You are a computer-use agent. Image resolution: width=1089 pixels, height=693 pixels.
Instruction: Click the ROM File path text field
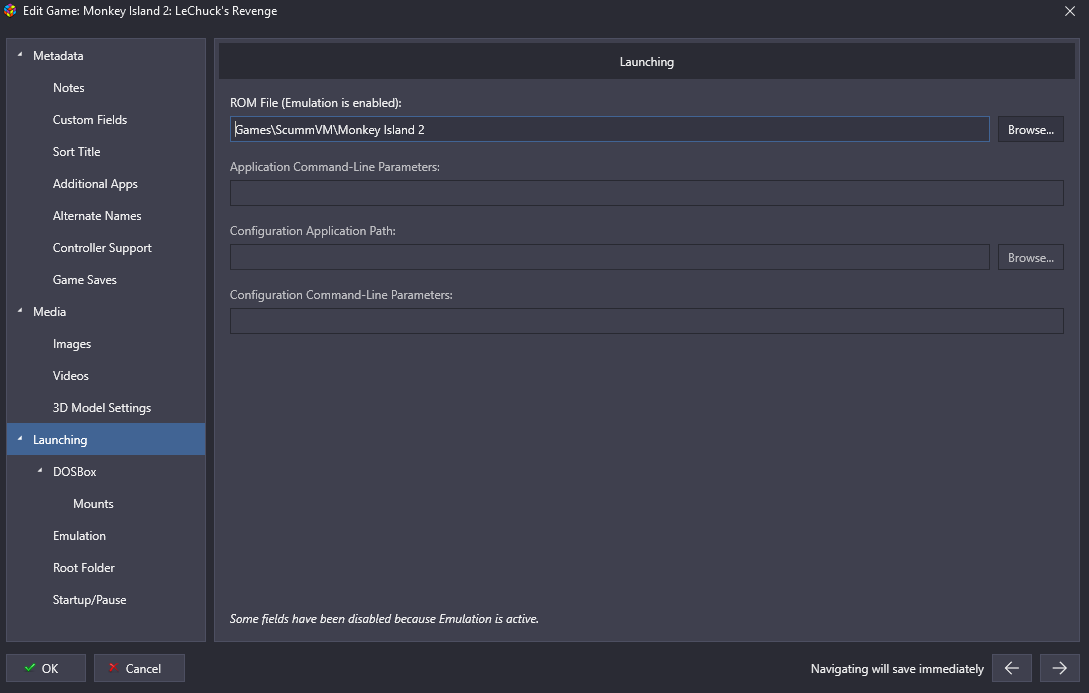click(x=609, y=129)
